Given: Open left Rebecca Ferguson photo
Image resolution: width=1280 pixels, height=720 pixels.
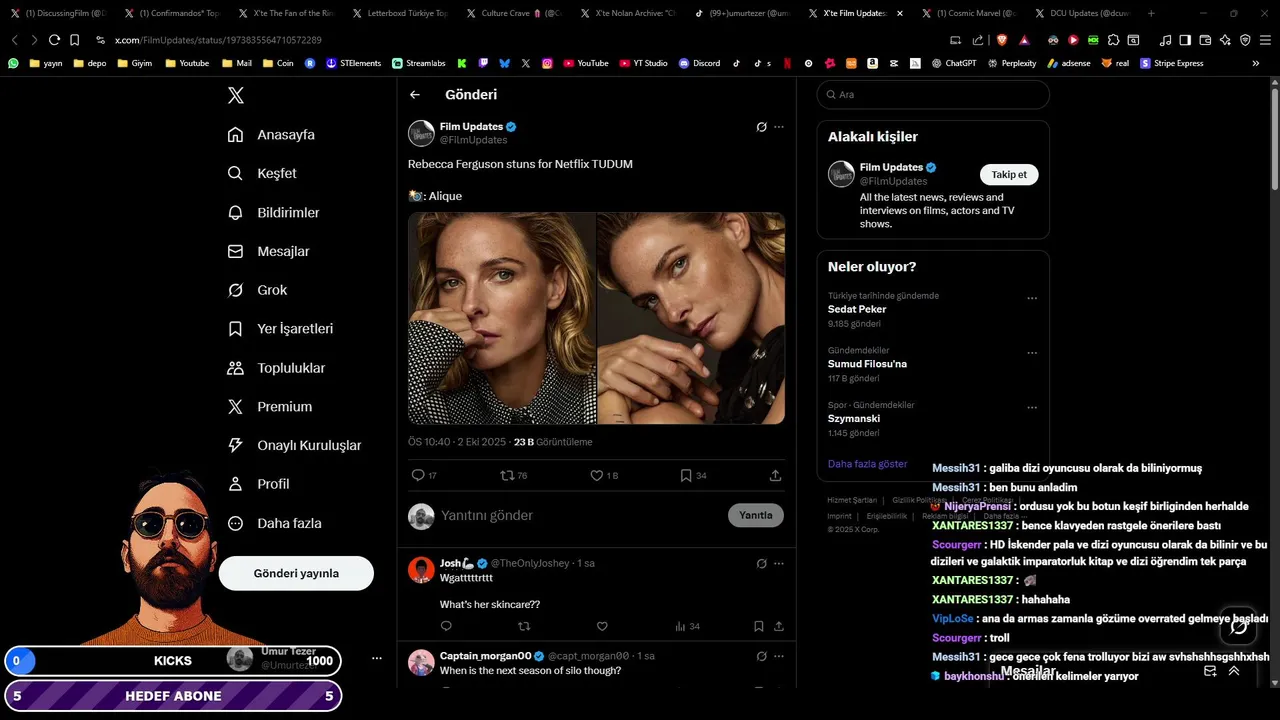Looking at the screenshot, I should pos(502,318).
